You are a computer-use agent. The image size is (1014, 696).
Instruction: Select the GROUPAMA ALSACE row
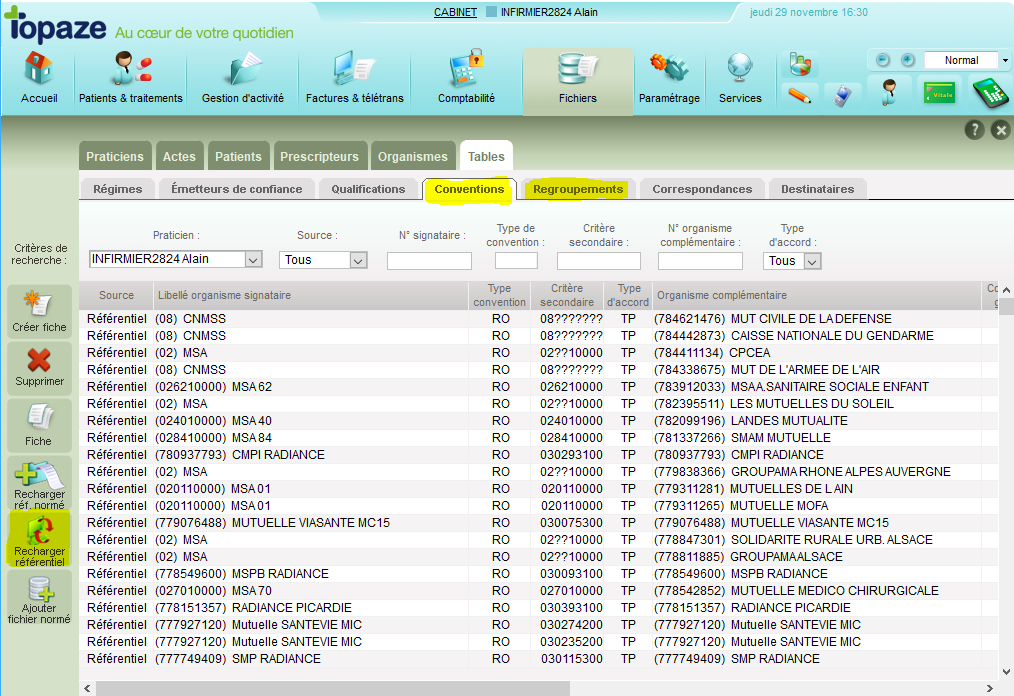(x=539, y=556)
